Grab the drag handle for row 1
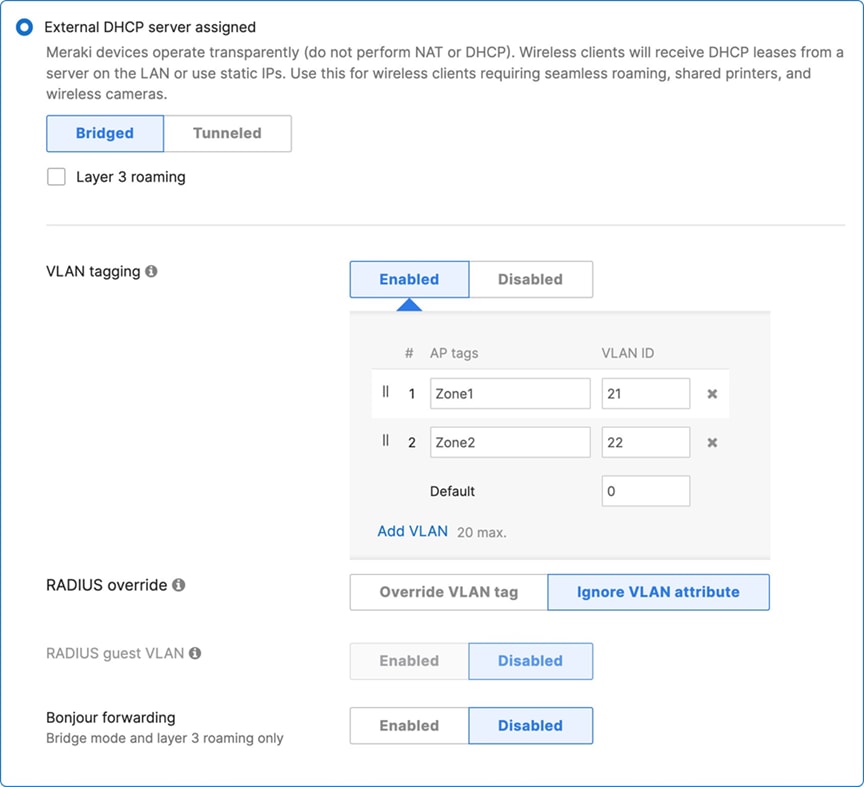 [386, 392]
